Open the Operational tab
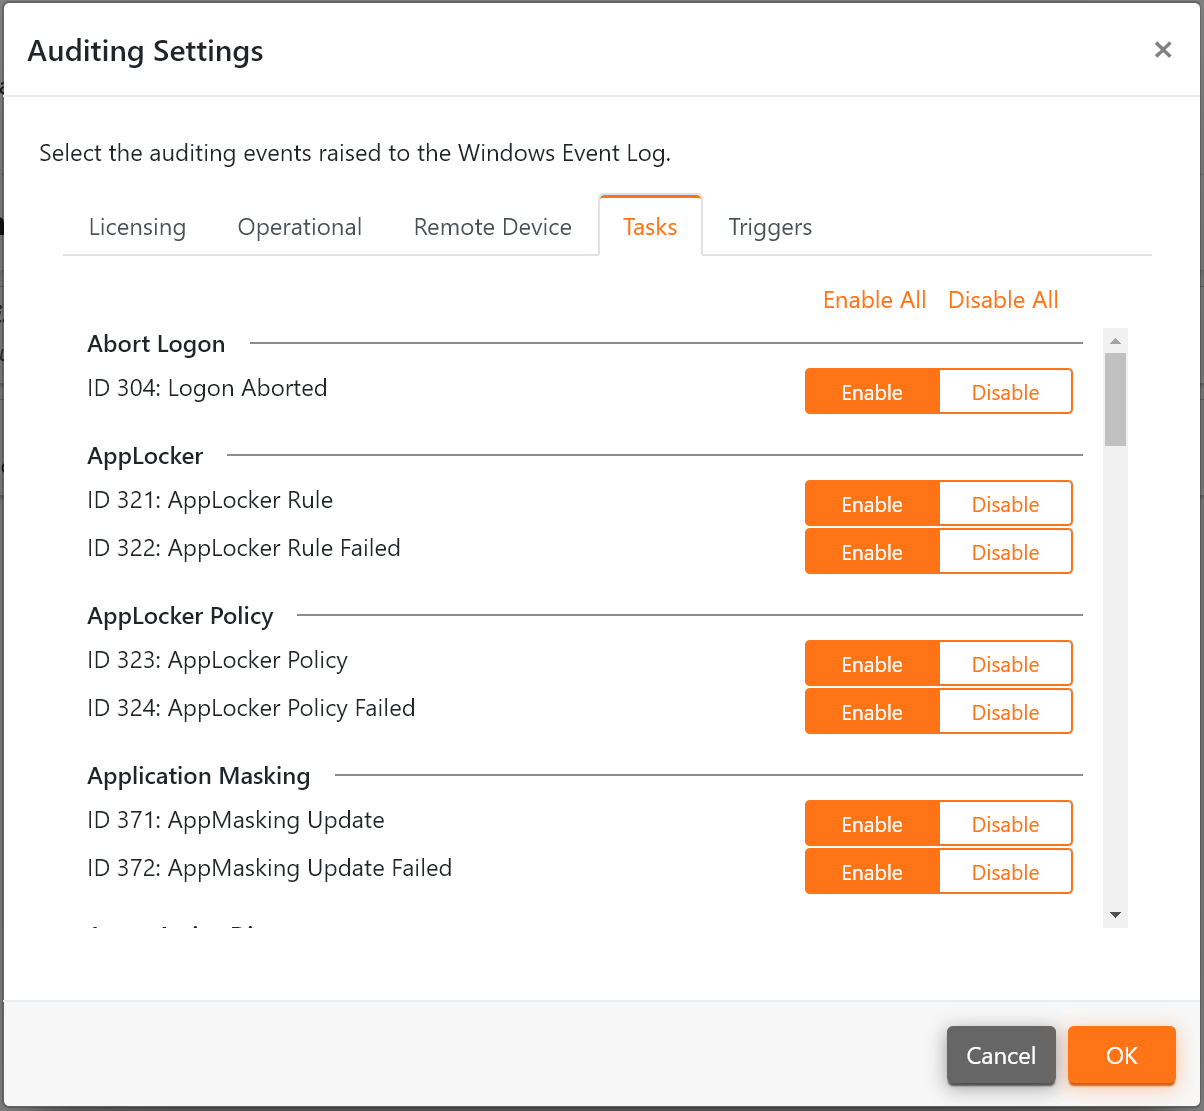This screenshot has height=1111, width=1204. [x=299, y=227]
